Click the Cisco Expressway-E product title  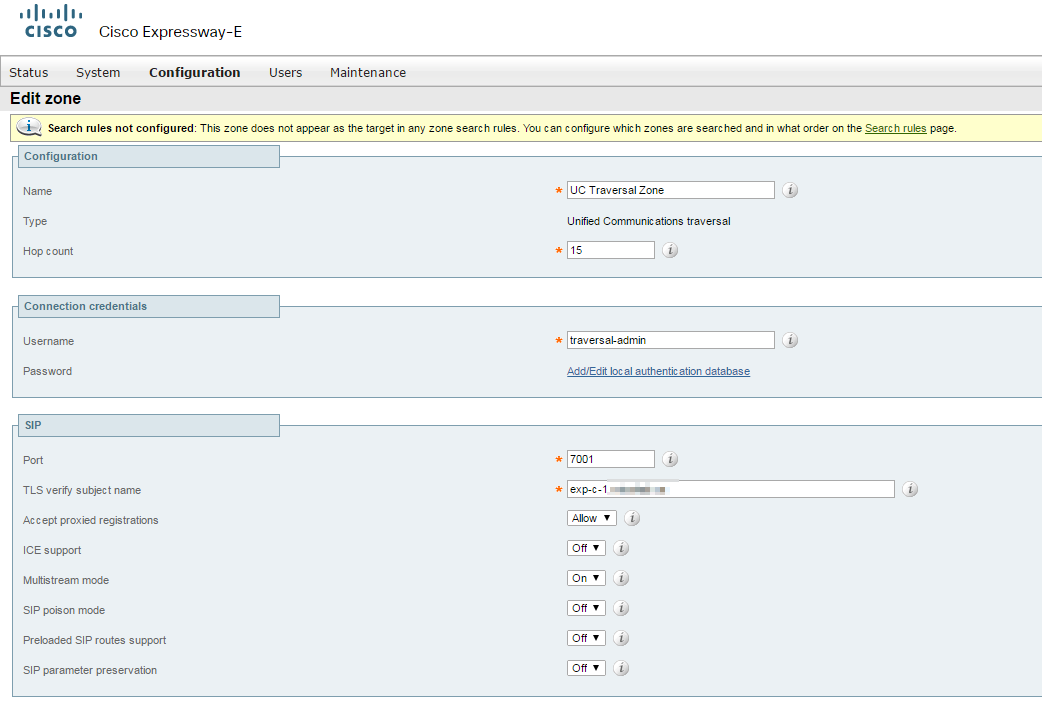(x=170, y=32)
